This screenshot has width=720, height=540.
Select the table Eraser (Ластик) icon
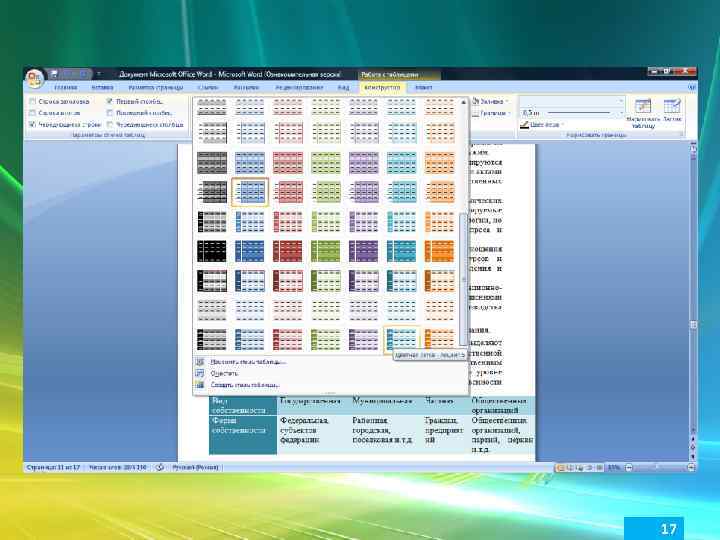pyautogui.click(x=672, y=106)
